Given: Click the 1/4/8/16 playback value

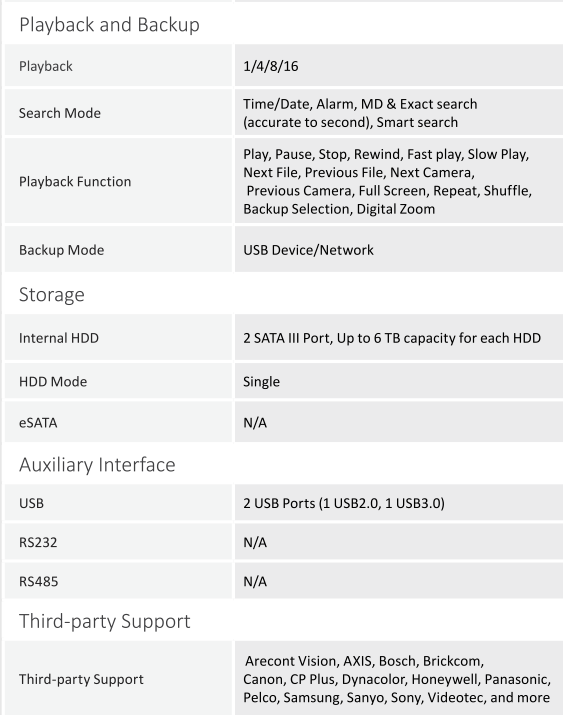Looking at the screenshot, I should tap(271, 66).
